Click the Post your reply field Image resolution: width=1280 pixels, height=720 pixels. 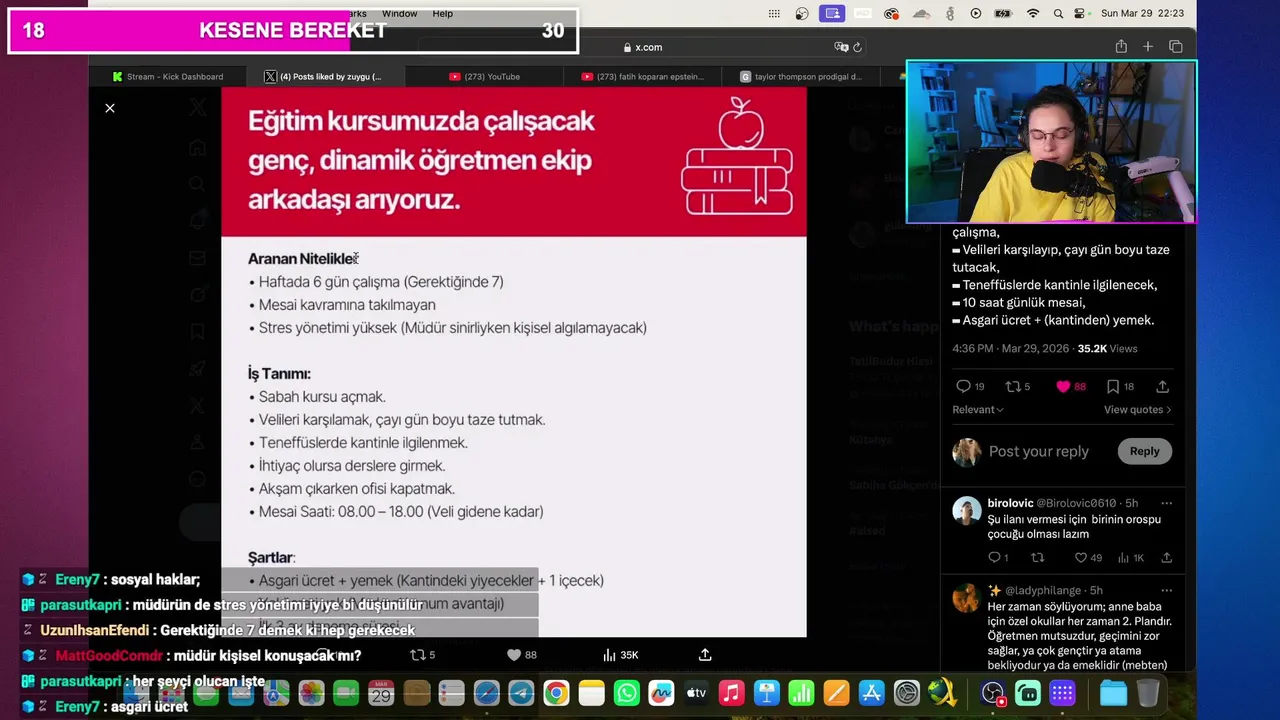tap(1039, 452)
